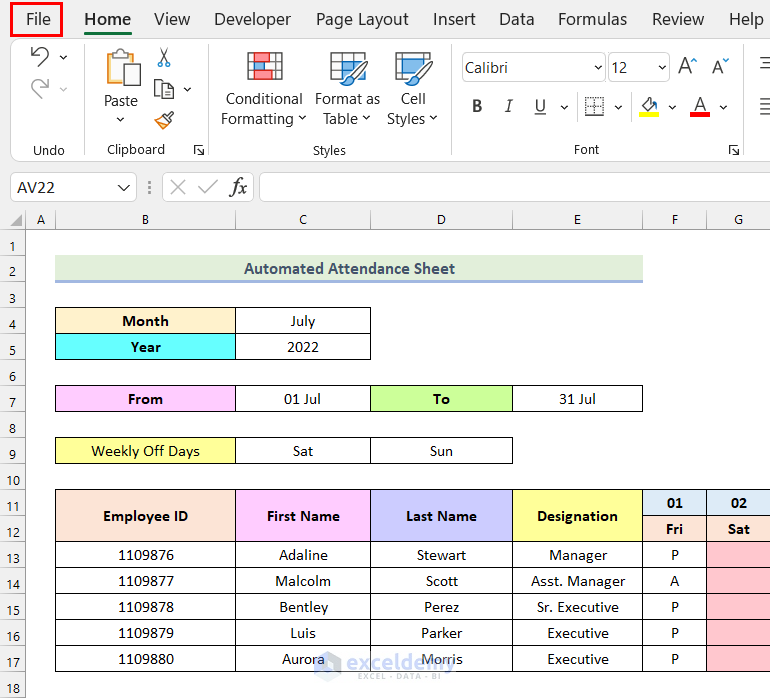Select the Automated Attendance Sheet title
Image resolution: width=770 pixels, height=698 pixels.
pos(349,268)
